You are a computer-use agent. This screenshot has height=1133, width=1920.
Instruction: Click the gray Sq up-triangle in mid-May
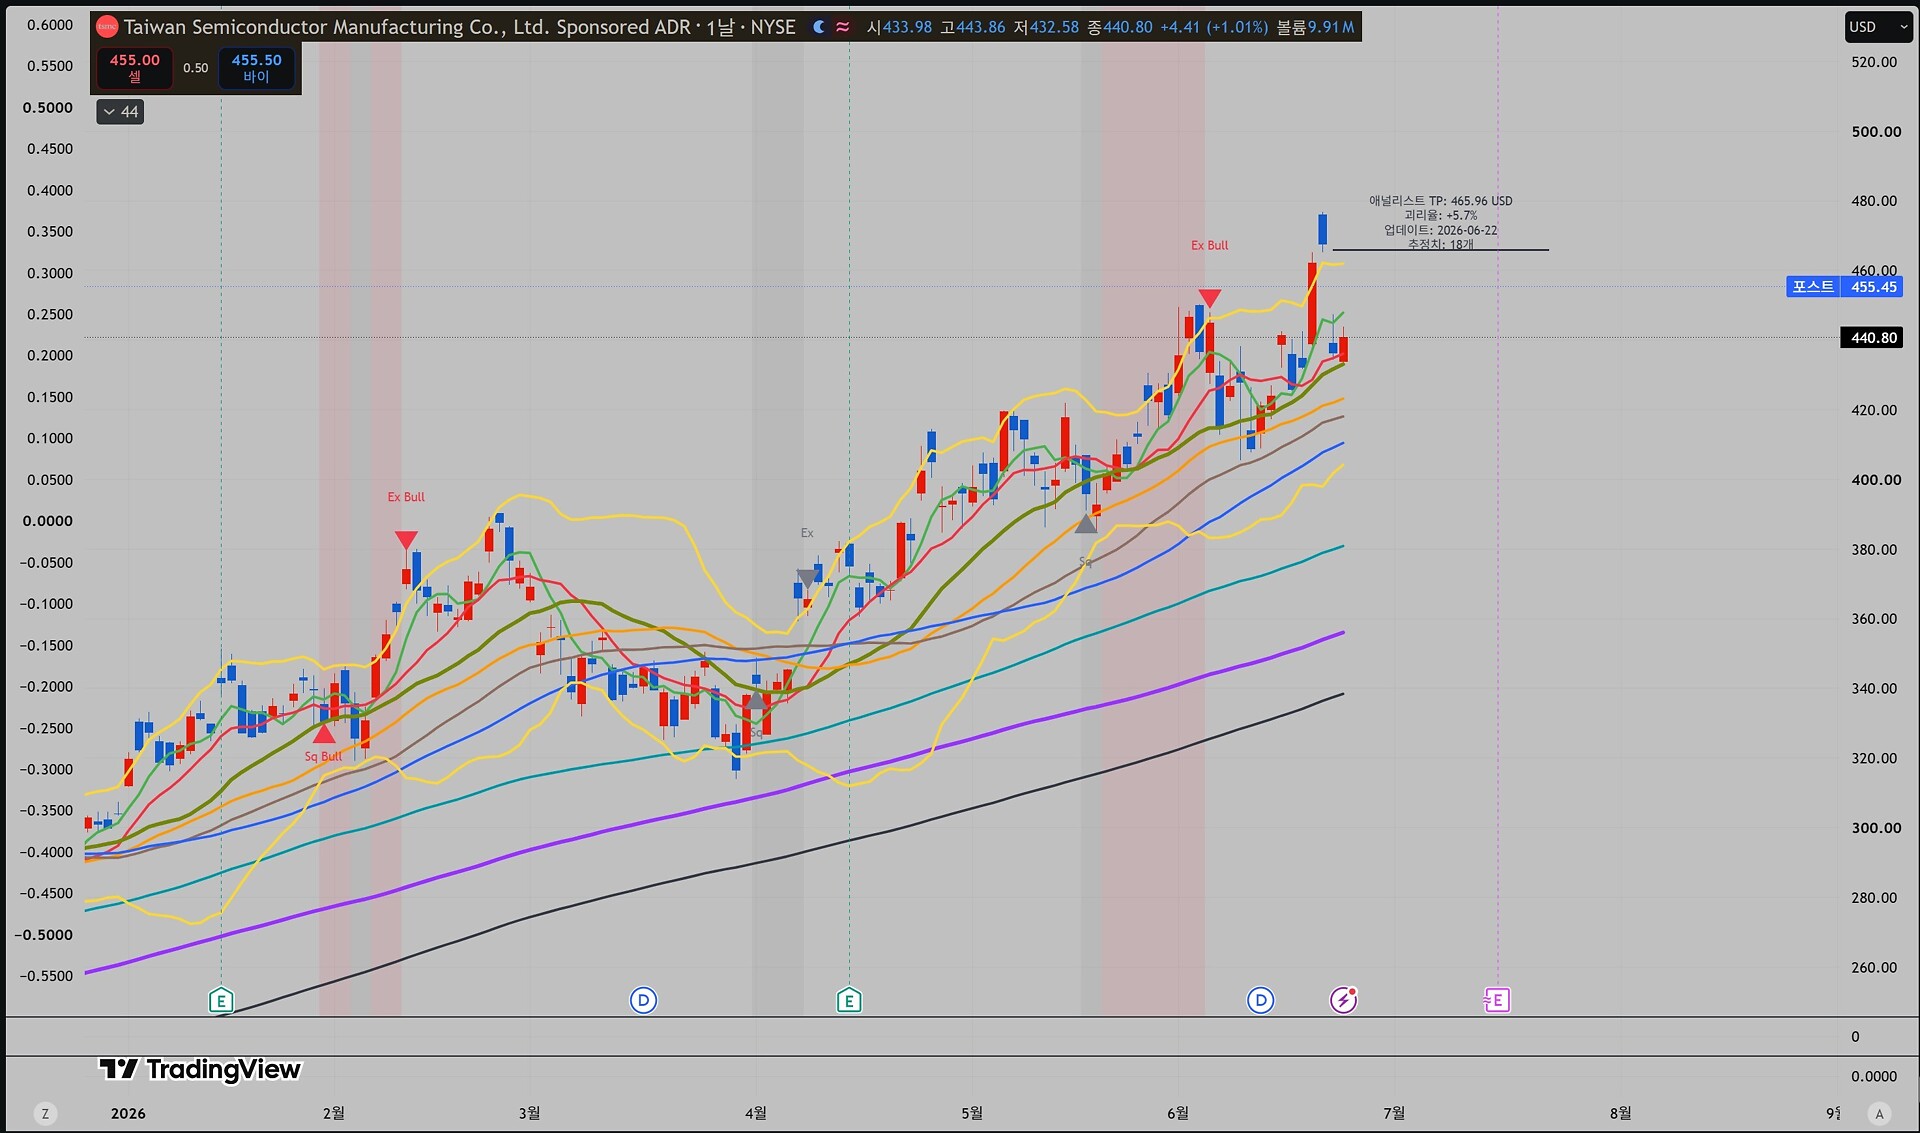tap(1085, 523)
